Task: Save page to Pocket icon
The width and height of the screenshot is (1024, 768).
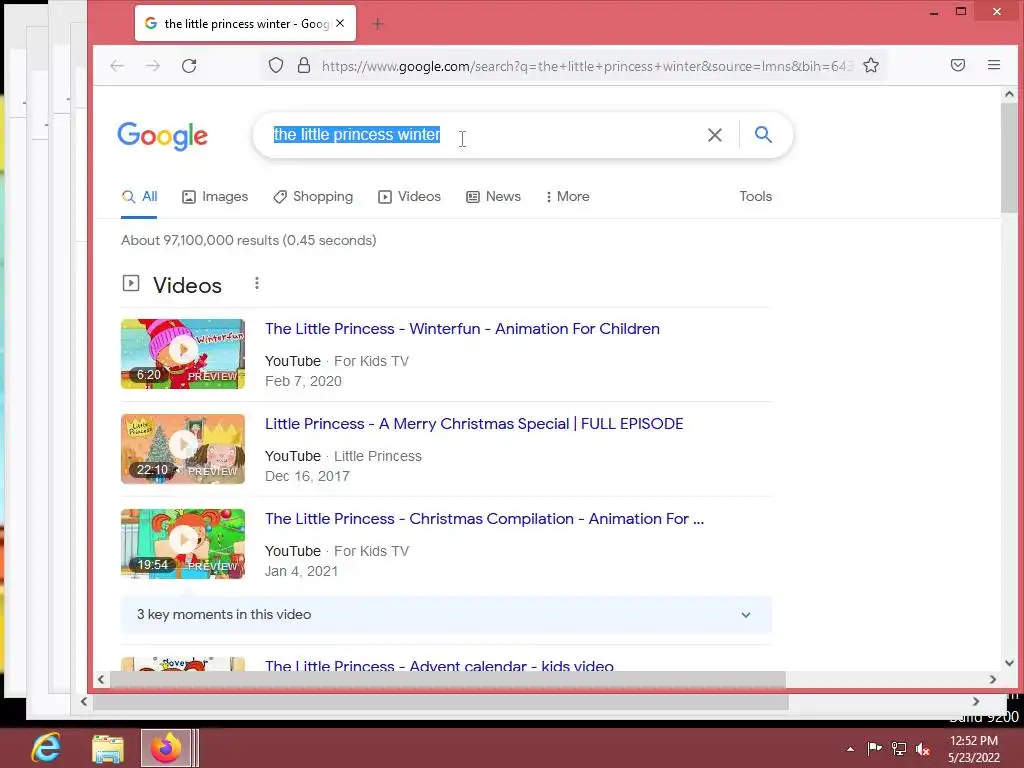Action: (957, 65)
